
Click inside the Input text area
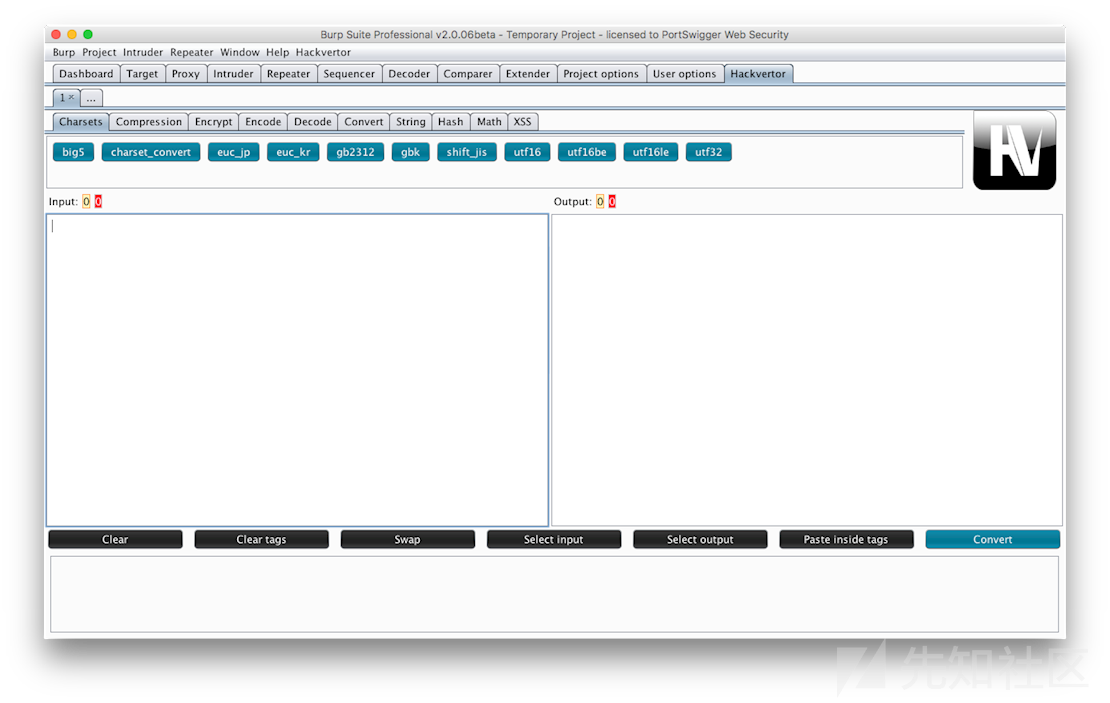point(297,370)
